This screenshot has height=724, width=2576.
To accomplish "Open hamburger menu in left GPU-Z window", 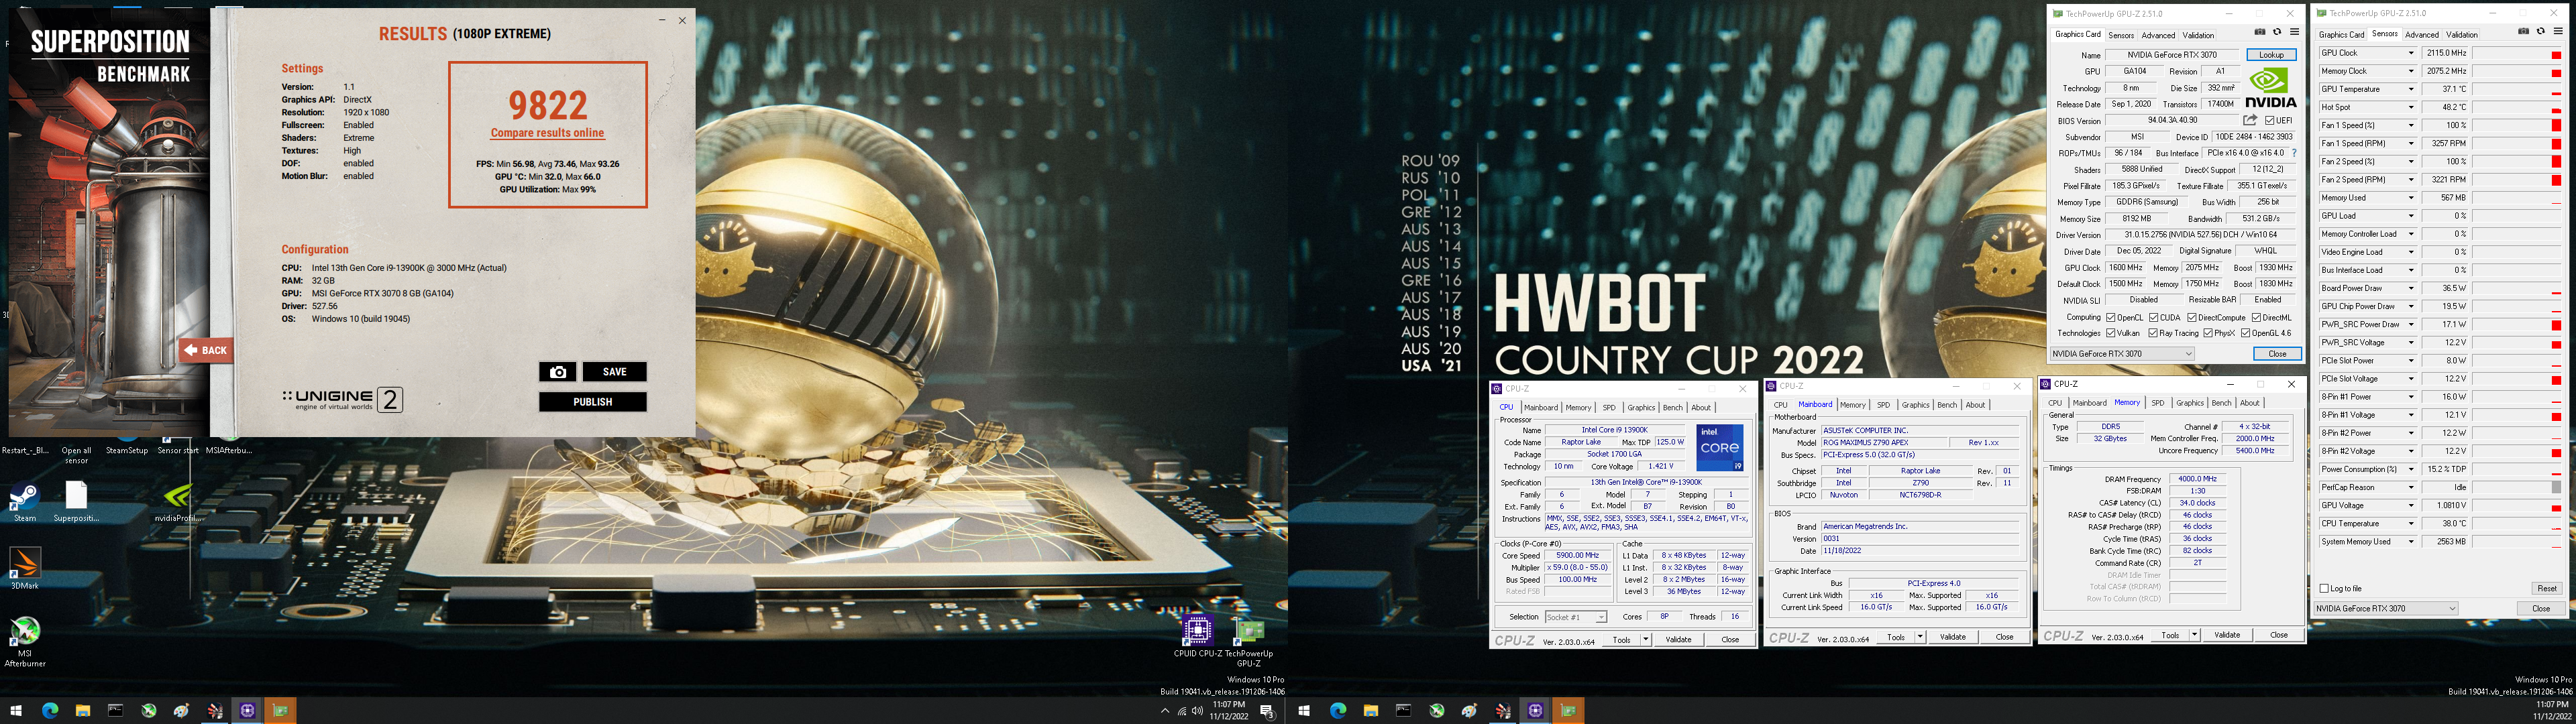I will point(2294,33).
